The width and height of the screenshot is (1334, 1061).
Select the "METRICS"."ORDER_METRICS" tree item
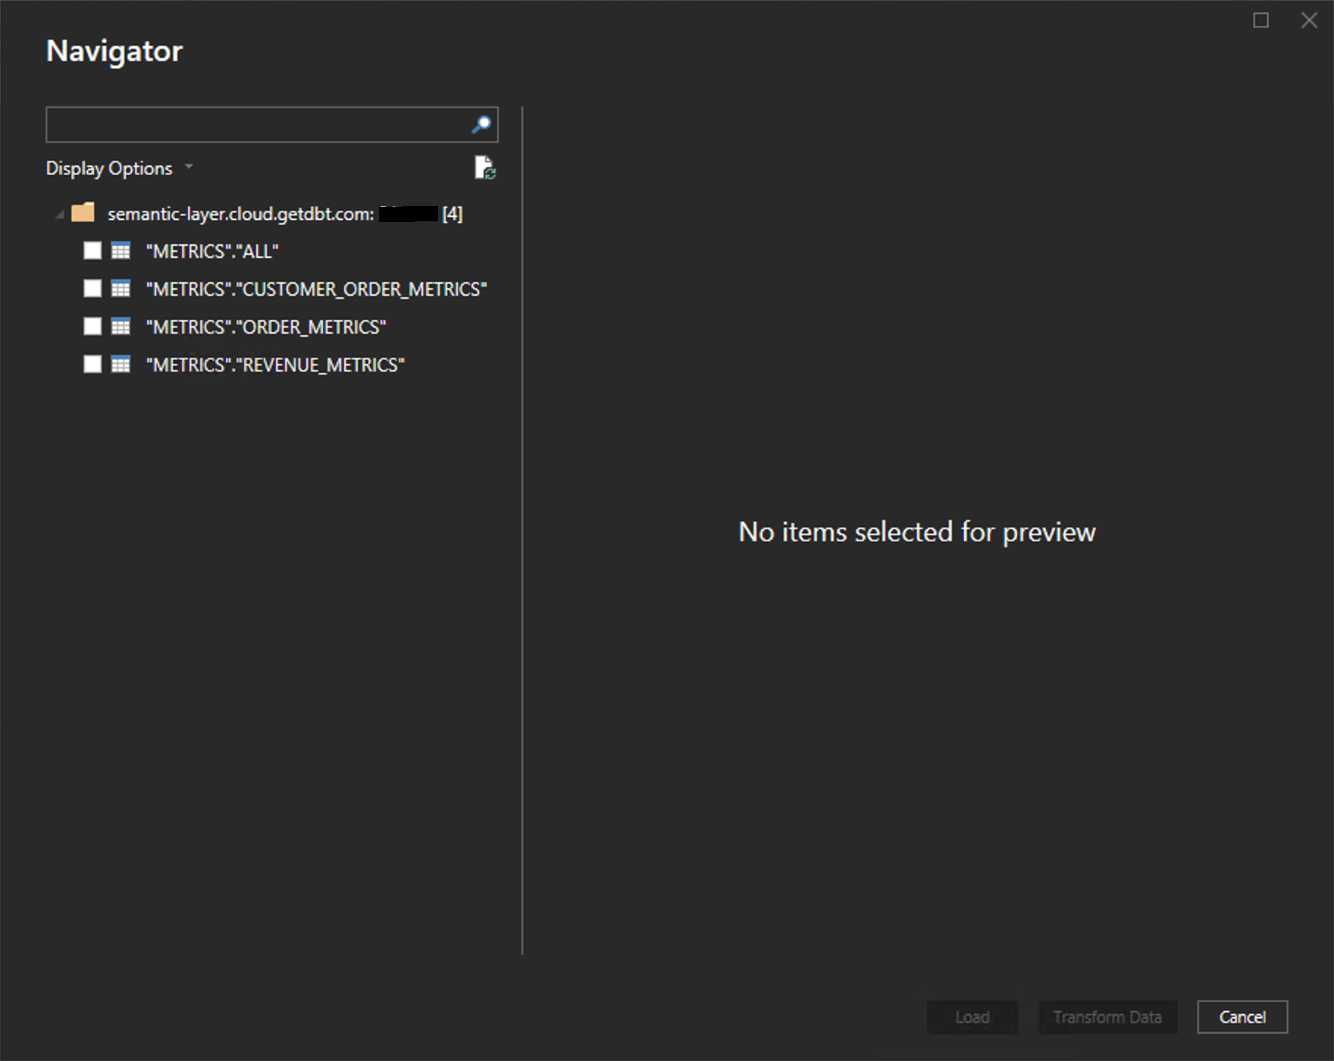pyautogui.click(x=266, y=326)
